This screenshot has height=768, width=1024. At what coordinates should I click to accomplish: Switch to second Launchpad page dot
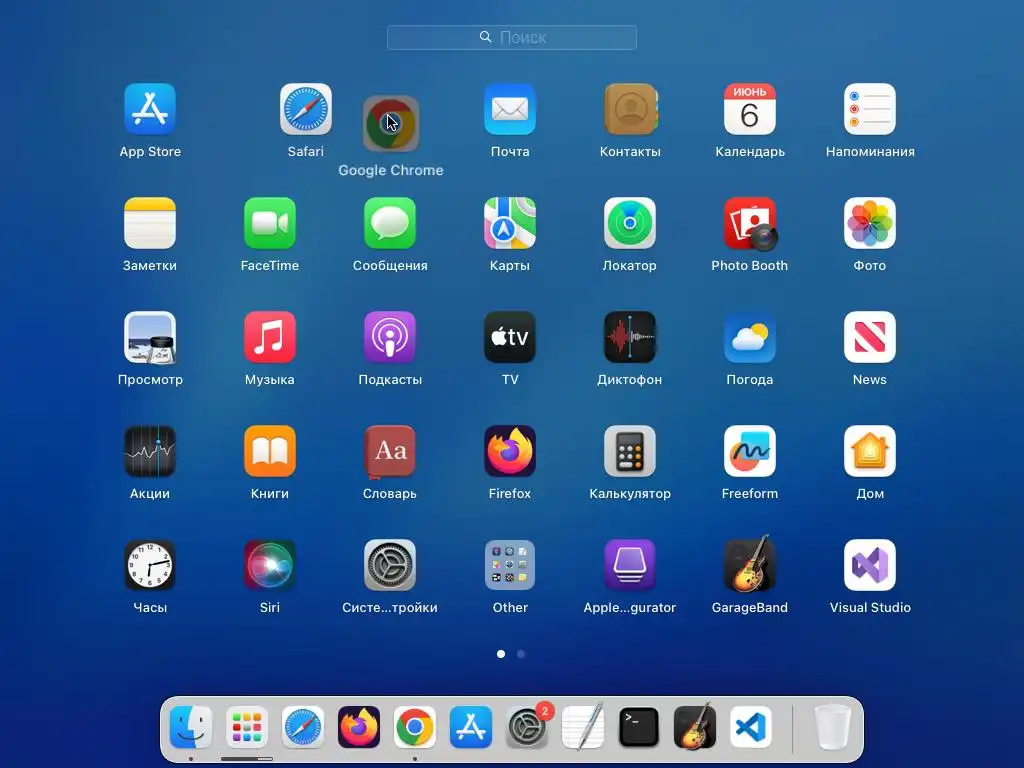(x=521, y=654)
